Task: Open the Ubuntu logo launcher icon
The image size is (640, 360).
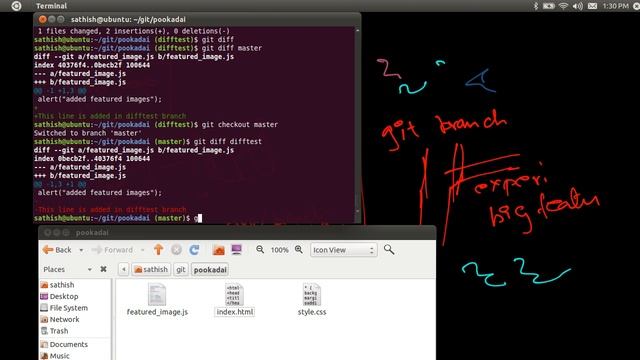Action: tap(16, 6)
